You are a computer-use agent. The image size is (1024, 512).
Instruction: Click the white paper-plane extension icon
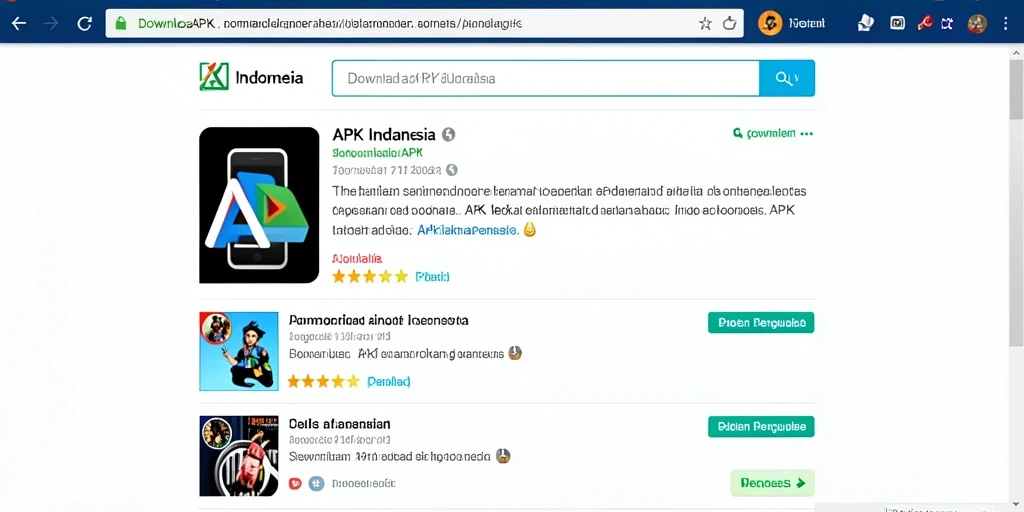[866, 24]
